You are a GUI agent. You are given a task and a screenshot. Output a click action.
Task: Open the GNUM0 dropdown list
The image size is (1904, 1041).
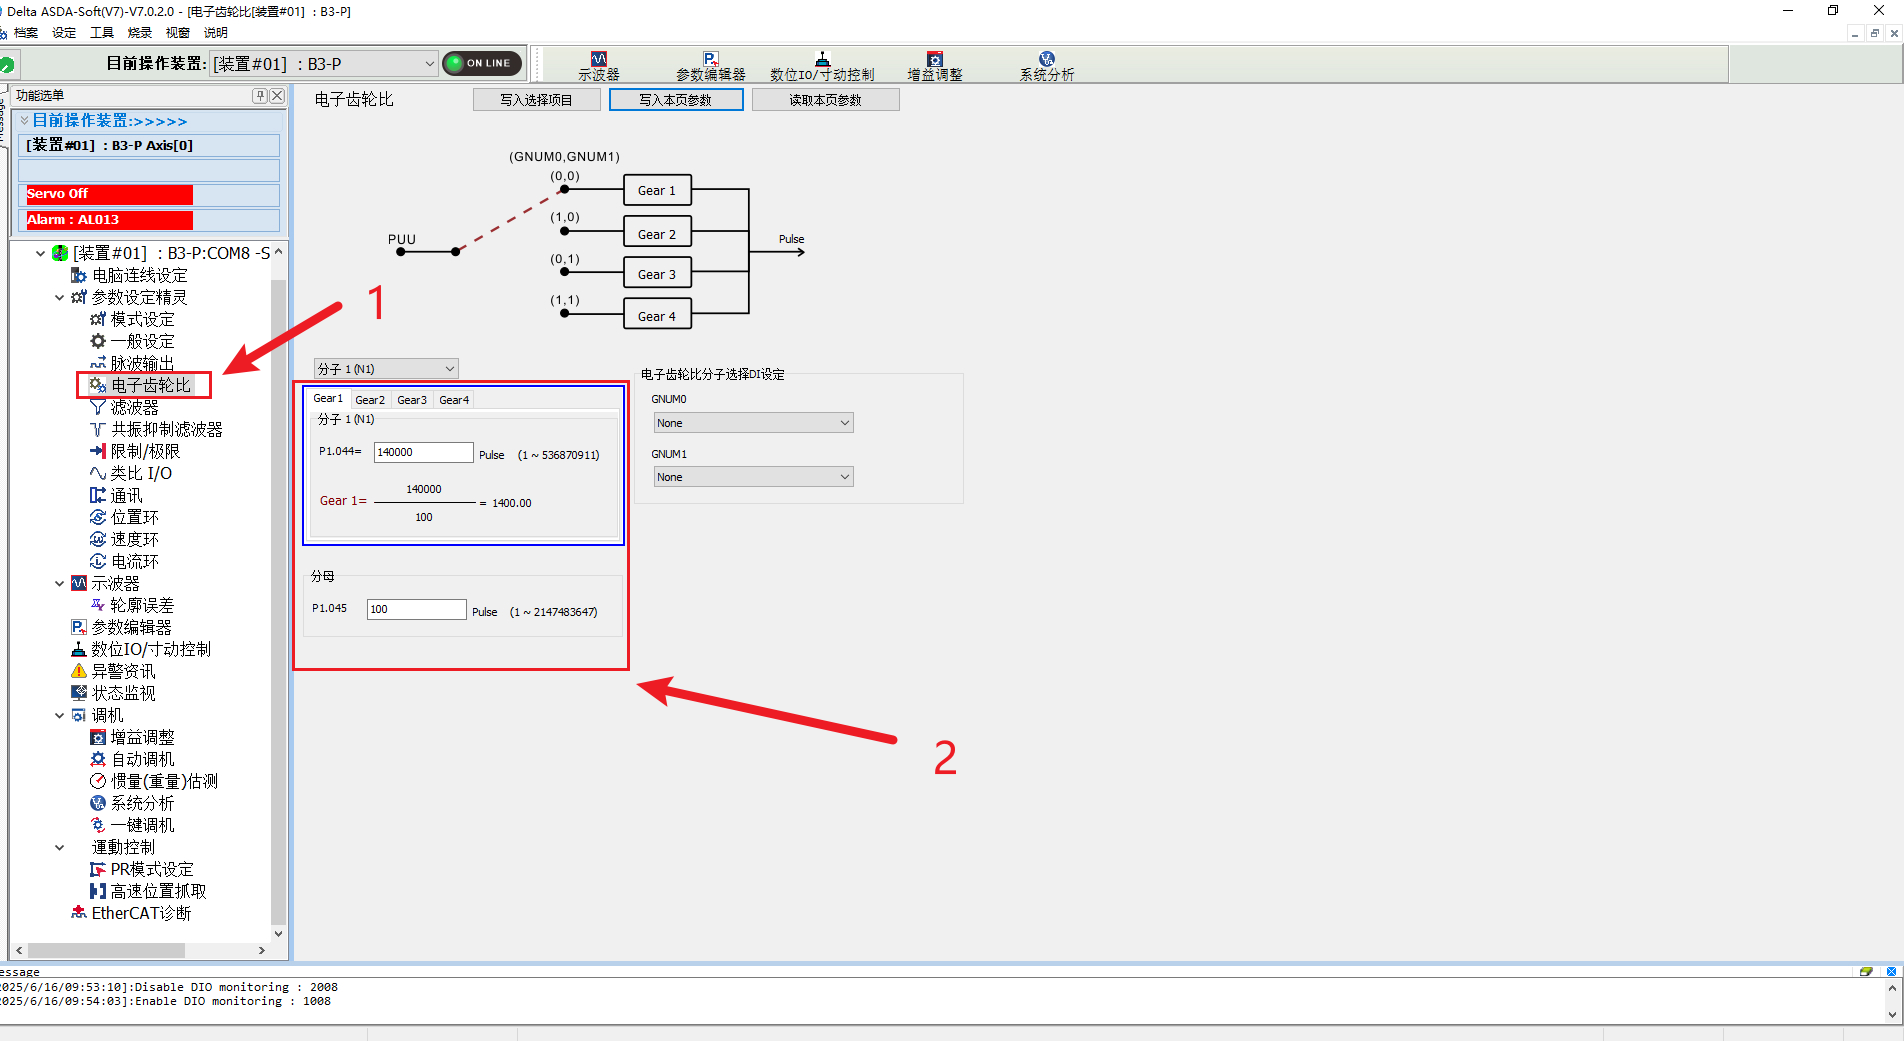[752, 423]
